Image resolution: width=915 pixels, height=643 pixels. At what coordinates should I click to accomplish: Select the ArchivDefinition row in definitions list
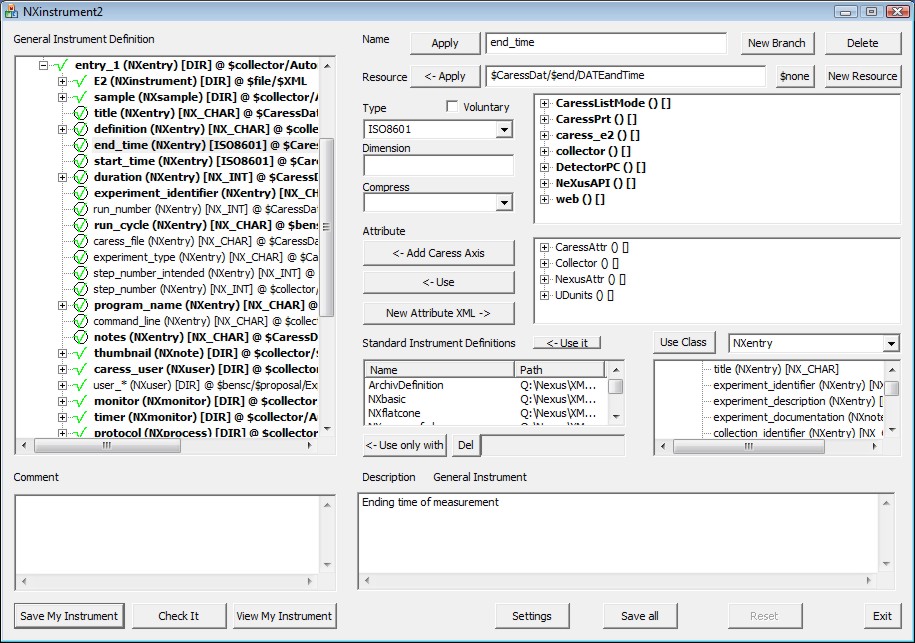[406, 385]
